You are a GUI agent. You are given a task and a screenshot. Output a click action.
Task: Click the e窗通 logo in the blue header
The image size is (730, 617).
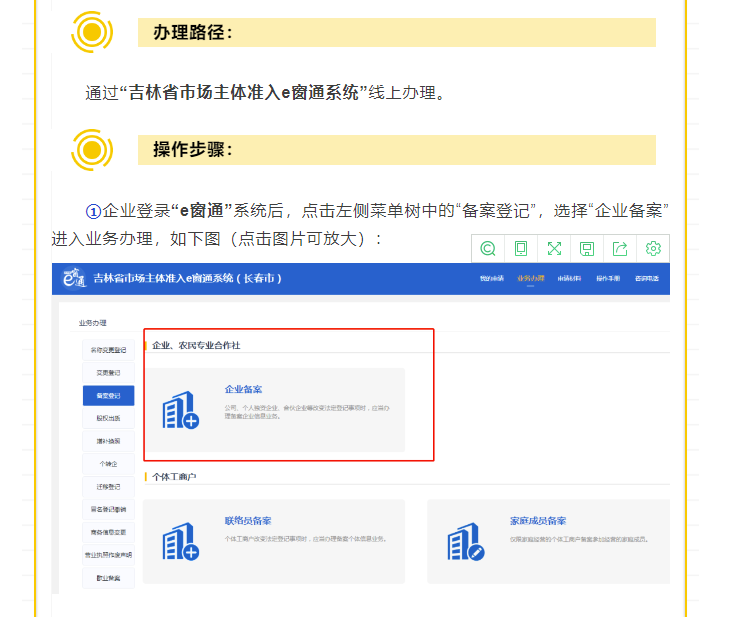point(70,278)
